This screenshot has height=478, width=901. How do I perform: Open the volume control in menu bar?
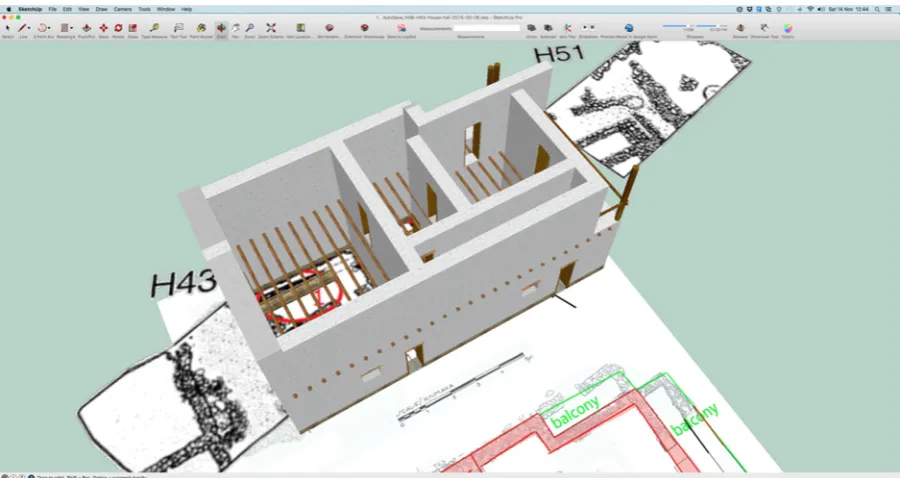[821, 9]
